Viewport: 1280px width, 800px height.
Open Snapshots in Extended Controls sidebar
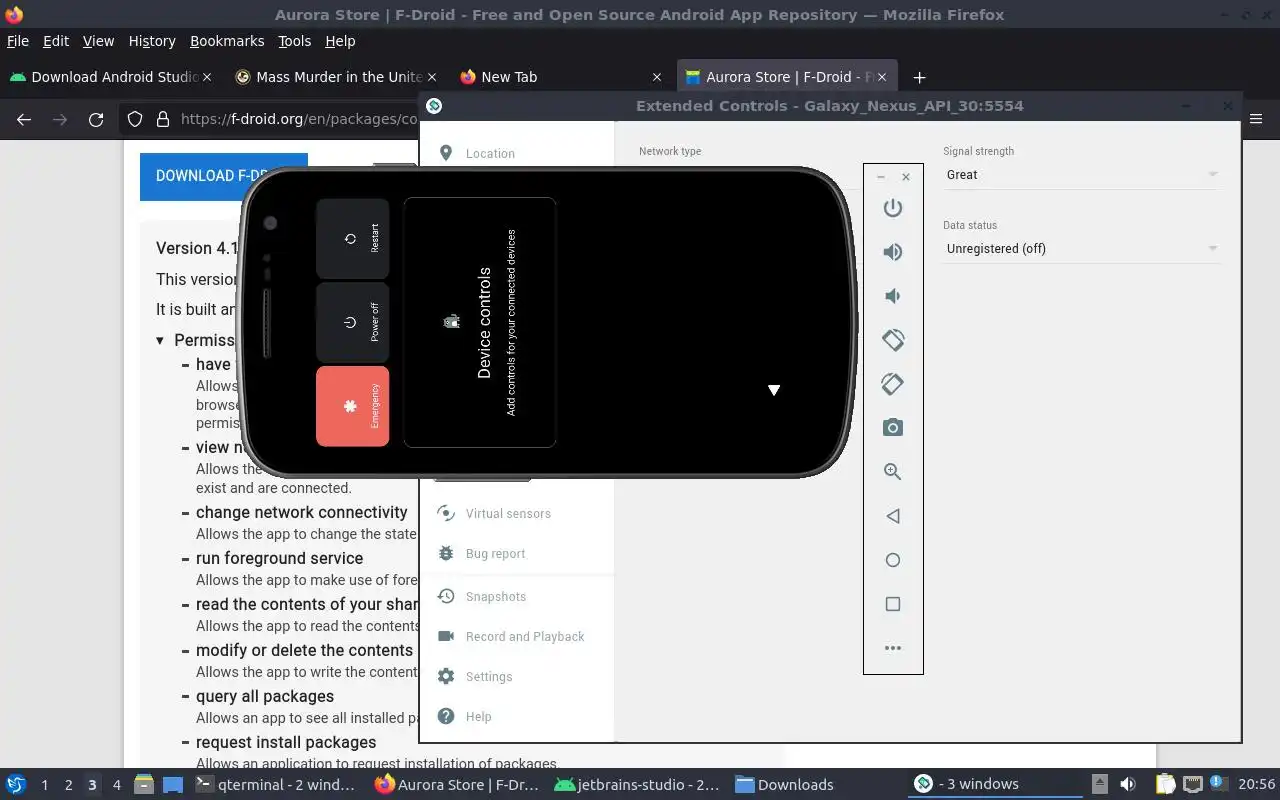(495, 597)
